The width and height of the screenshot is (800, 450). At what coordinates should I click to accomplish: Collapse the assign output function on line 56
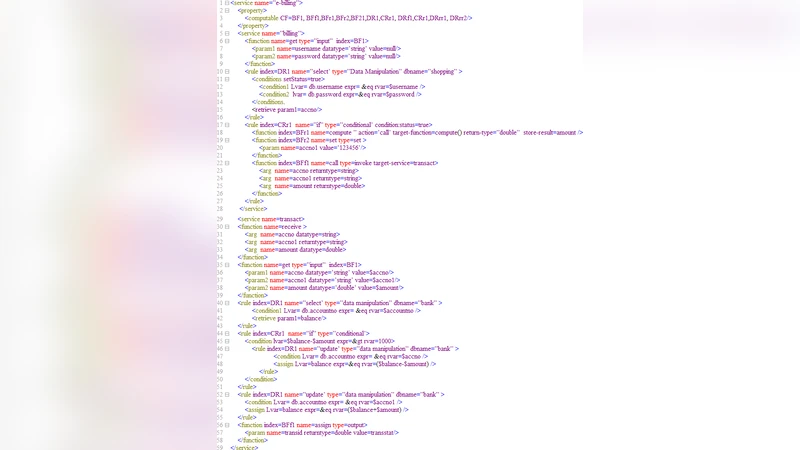coord(227,424)
